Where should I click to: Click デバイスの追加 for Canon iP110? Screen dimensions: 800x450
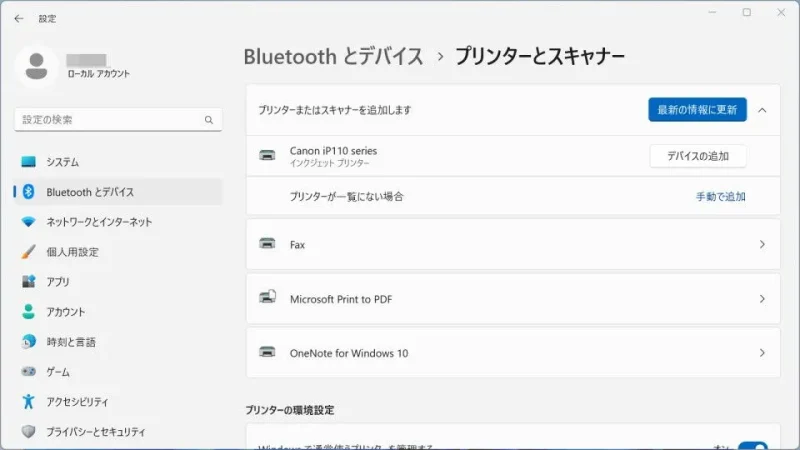coord(698,156)
